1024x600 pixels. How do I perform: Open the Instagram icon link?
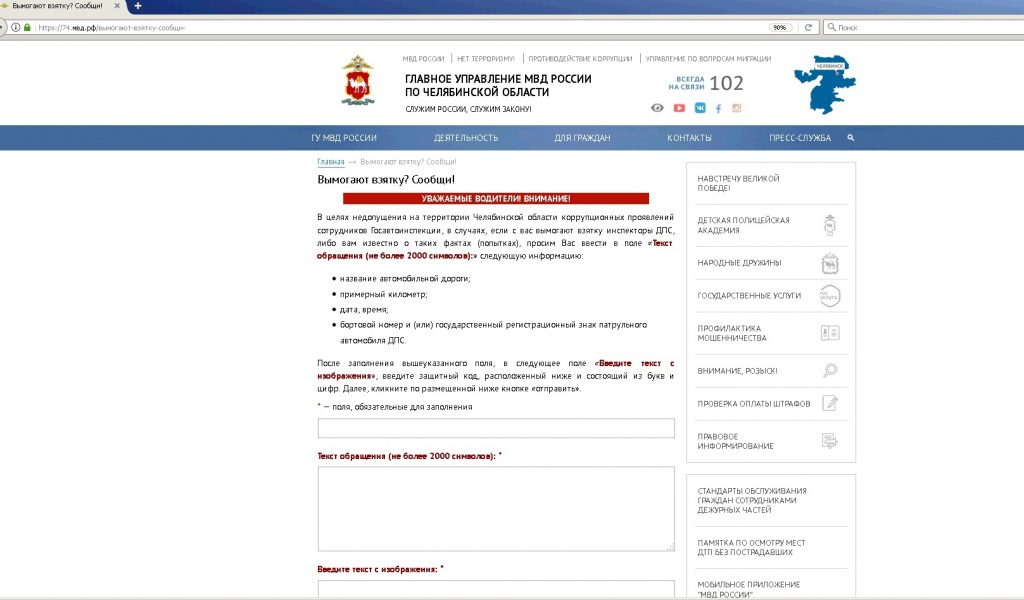pyautogui.click(x=737, y=108)
